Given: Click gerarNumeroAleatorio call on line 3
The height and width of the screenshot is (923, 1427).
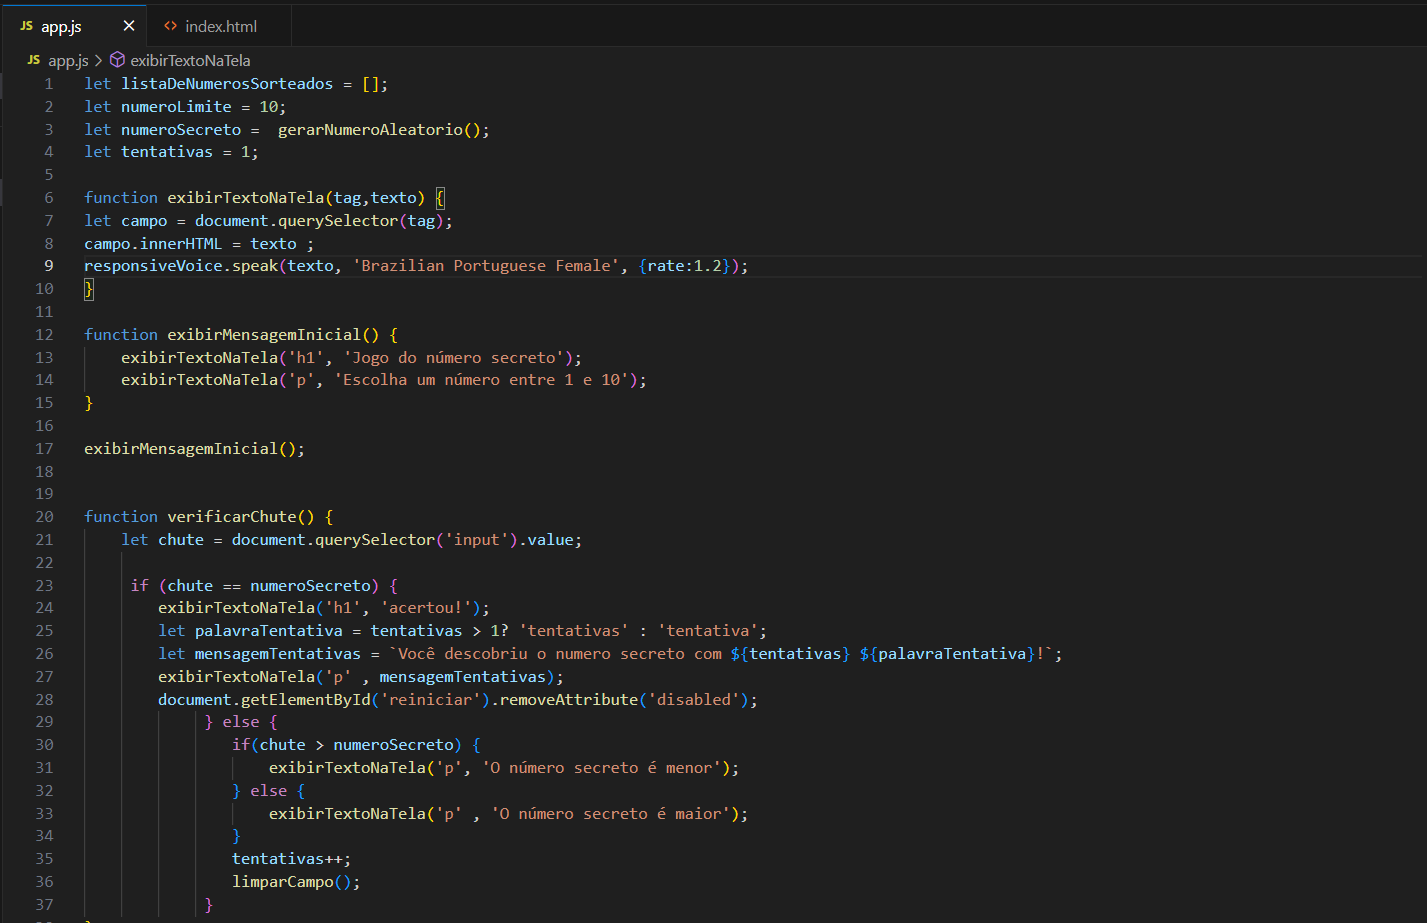Looking at the screenshot, I should (370, 130).
